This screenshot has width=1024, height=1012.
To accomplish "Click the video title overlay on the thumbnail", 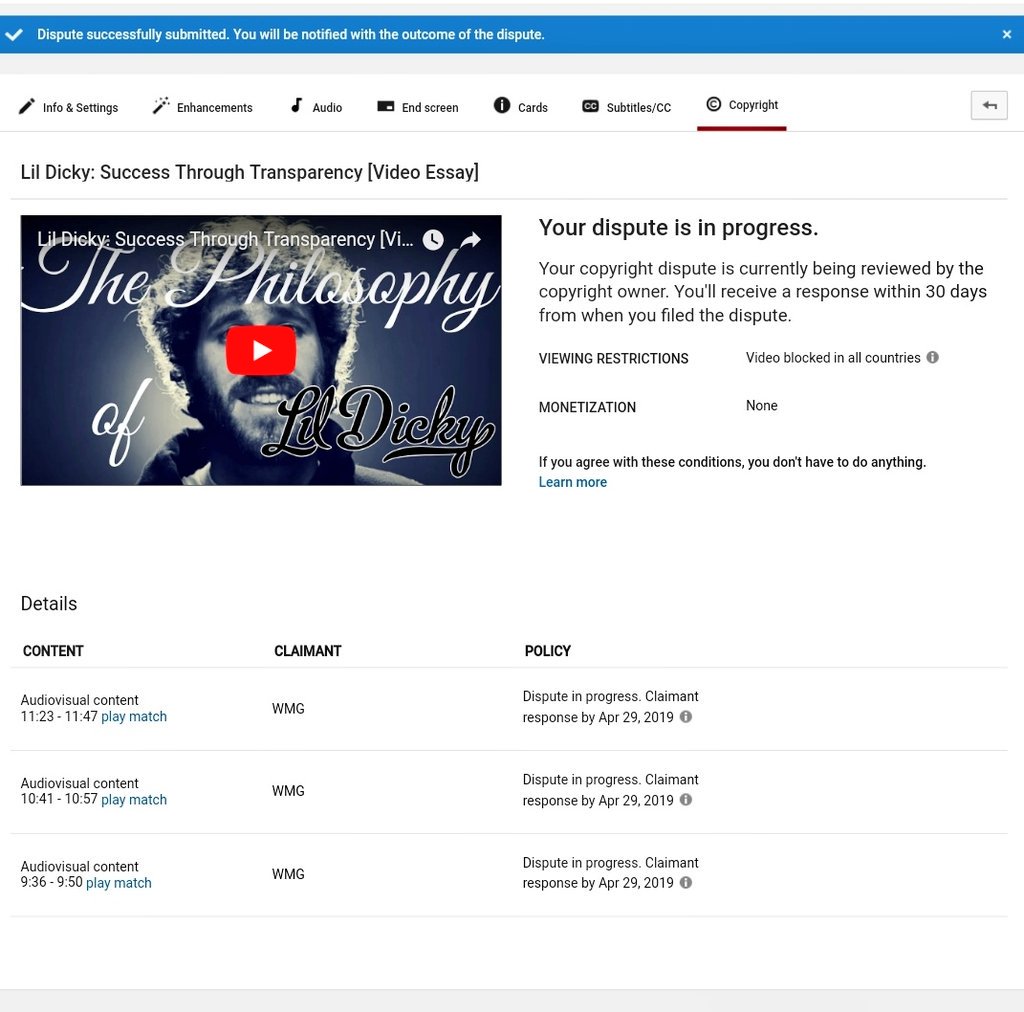I will pyautogui.click(x=225, y=239).
